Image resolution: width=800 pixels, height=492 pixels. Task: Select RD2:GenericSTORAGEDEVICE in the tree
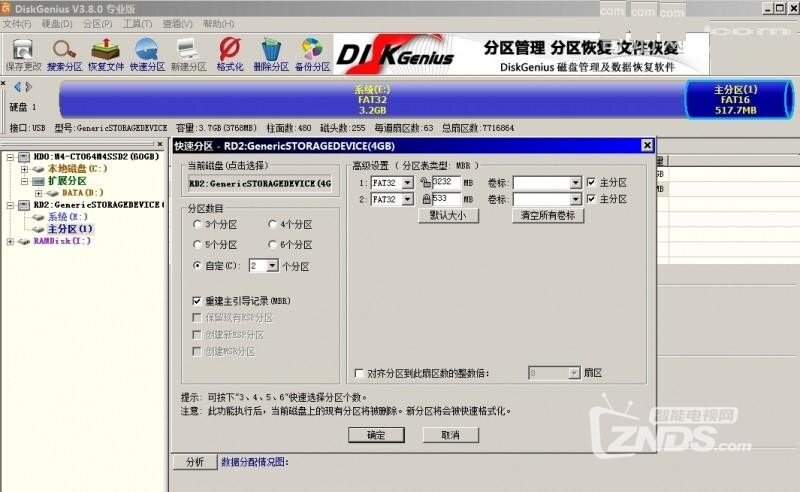point(98,205)
